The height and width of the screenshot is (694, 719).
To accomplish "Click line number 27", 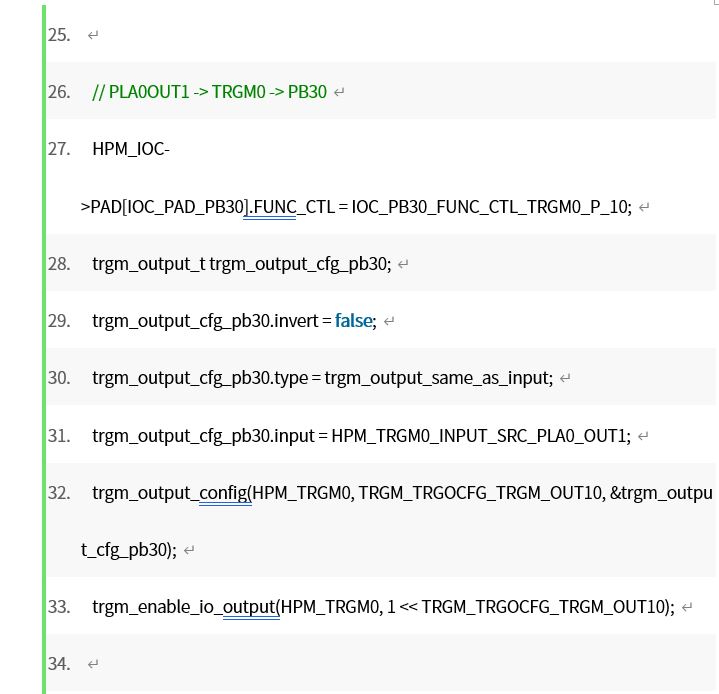I will [x=59, y=149].
